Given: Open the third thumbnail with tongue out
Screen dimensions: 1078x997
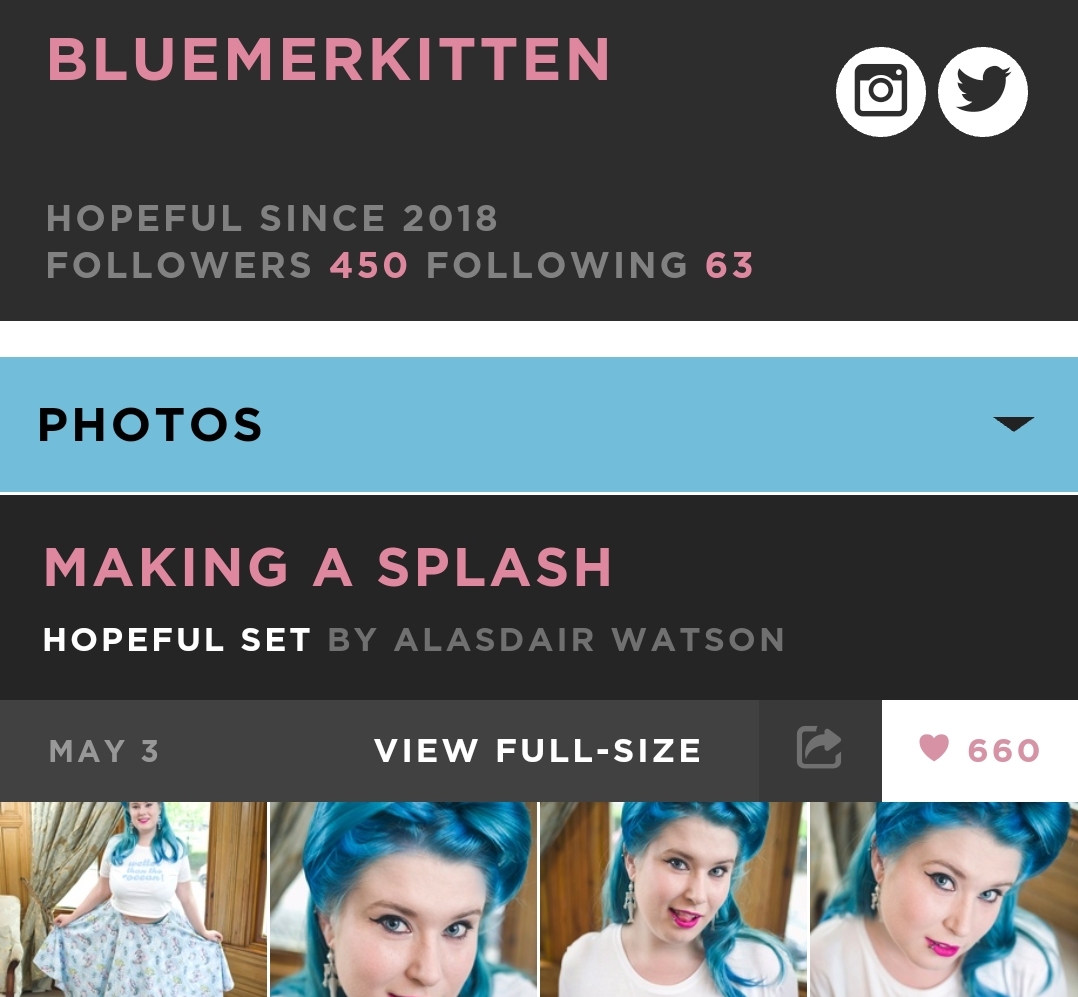Looking at the screenshot, I should click(x=673, y=899).
